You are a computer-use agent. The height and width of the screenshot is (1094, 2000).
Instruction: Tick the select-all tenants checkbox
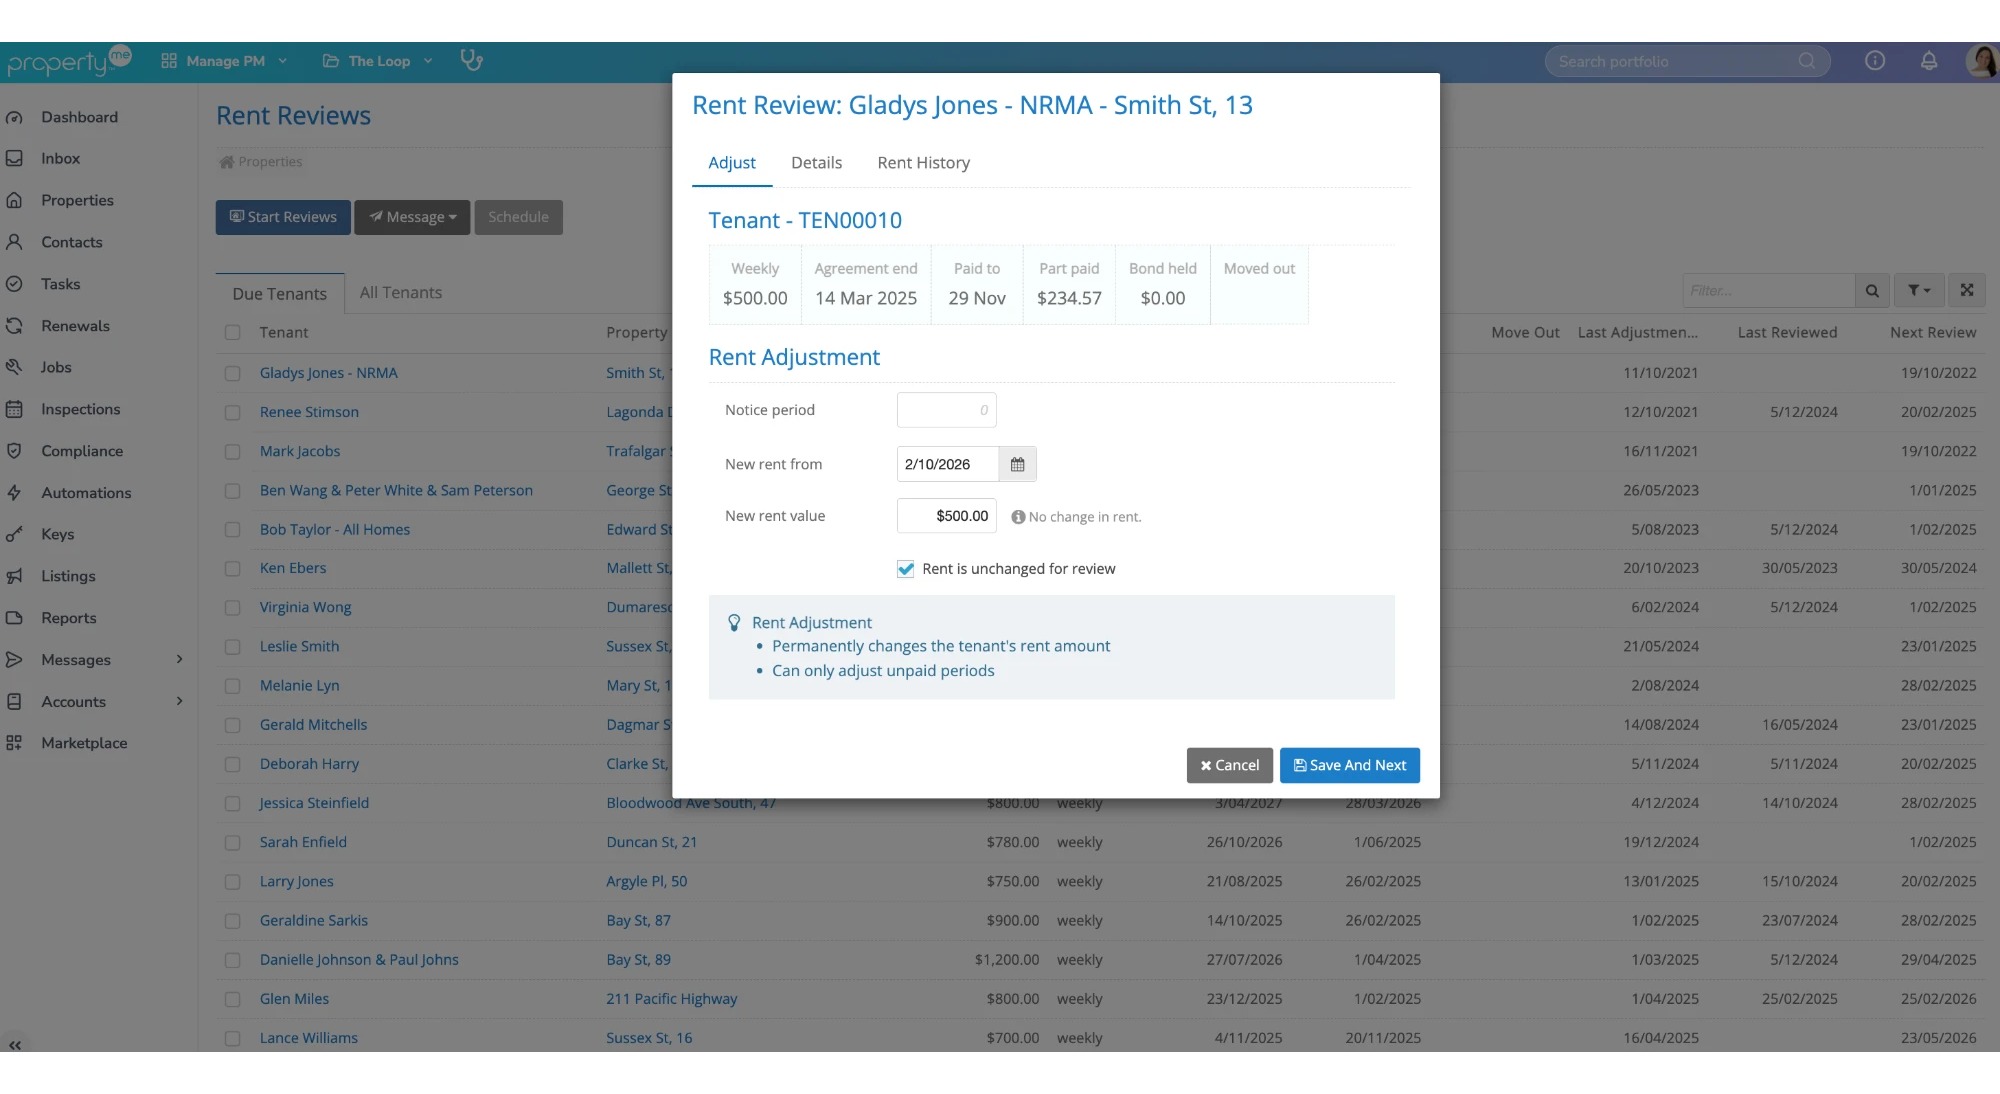click(232, 332)
